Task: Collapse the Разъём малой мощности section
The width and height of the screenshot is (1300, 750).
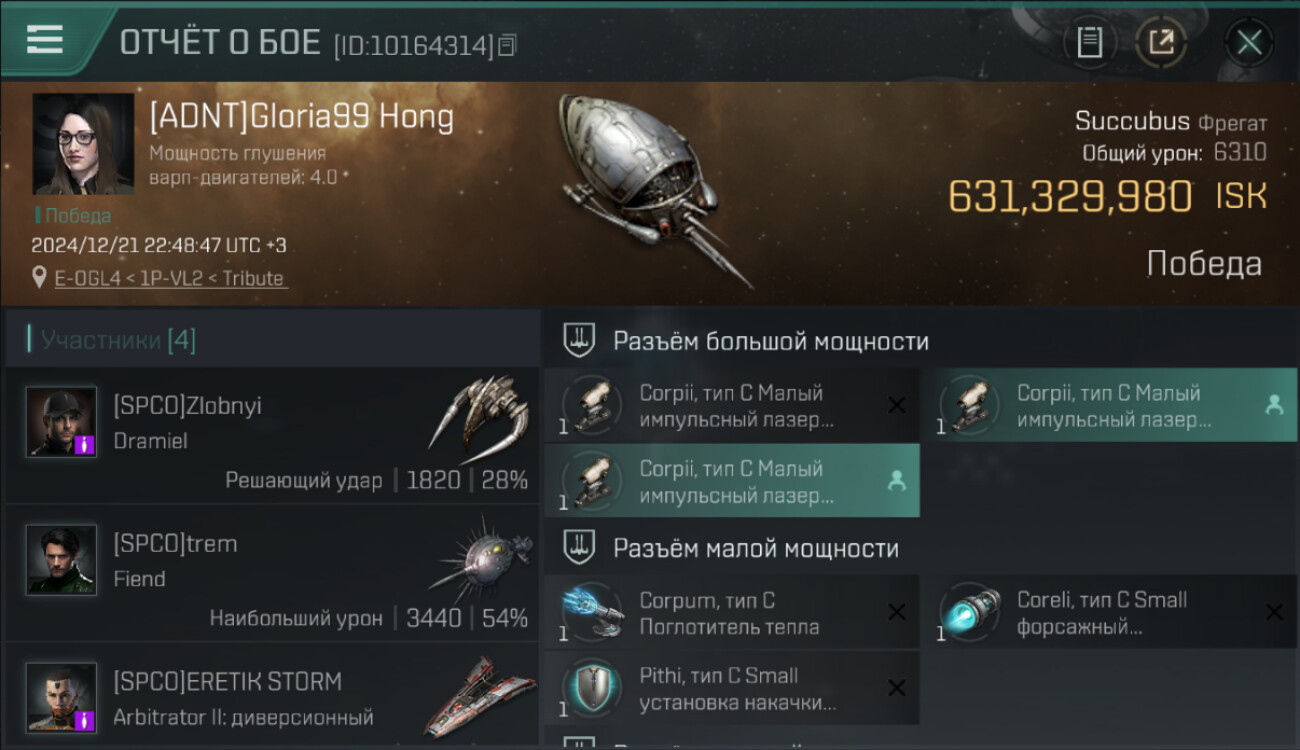Action: click(x=921, y=548)
